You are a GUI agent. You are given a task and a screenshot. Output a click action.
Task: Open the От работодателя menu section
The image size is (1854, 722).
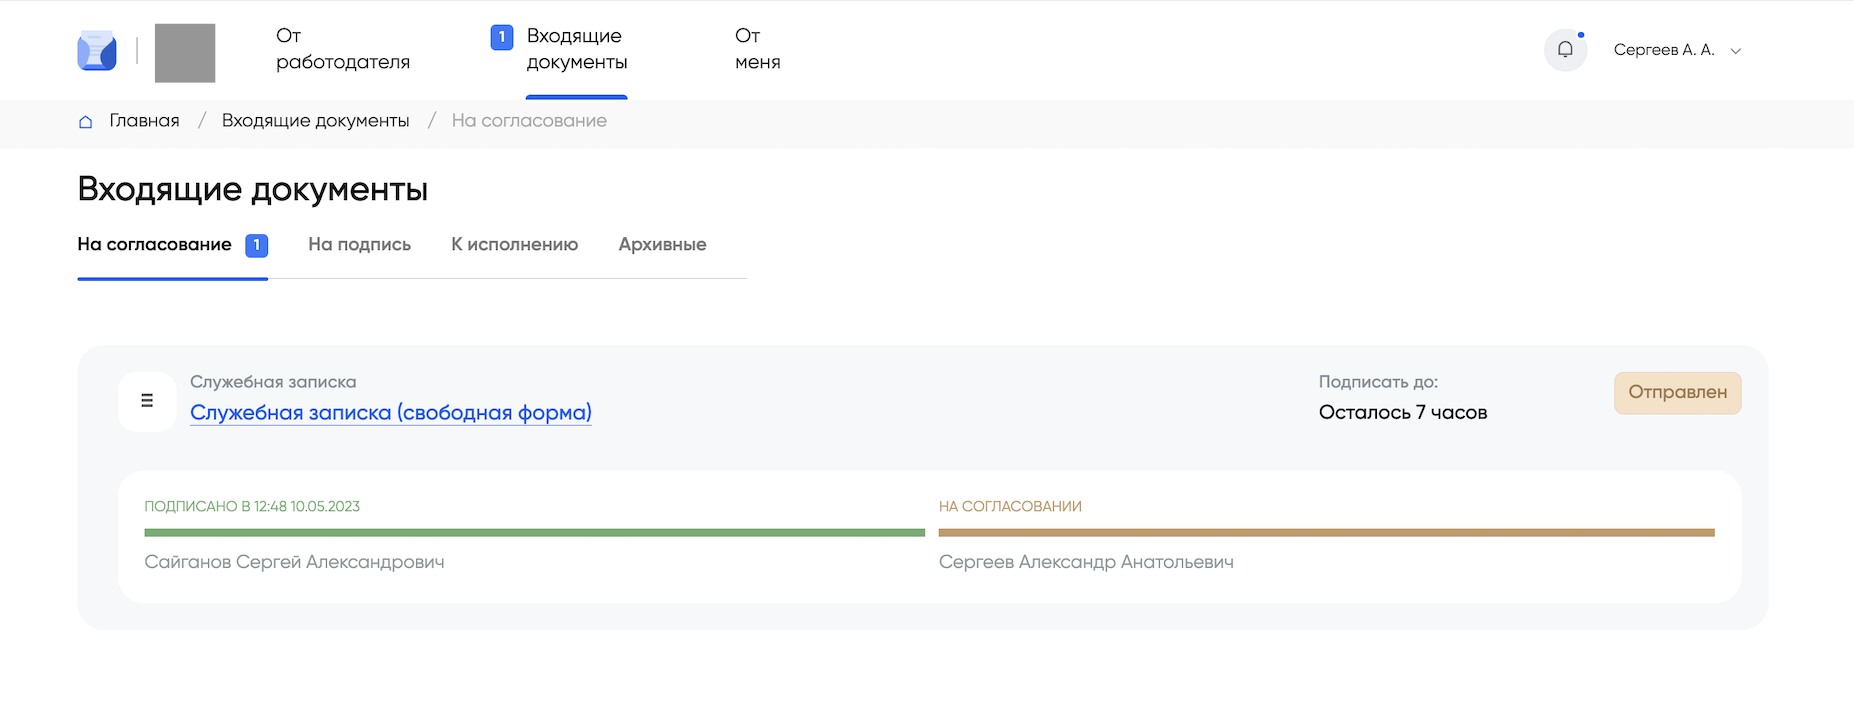point(342,49)
